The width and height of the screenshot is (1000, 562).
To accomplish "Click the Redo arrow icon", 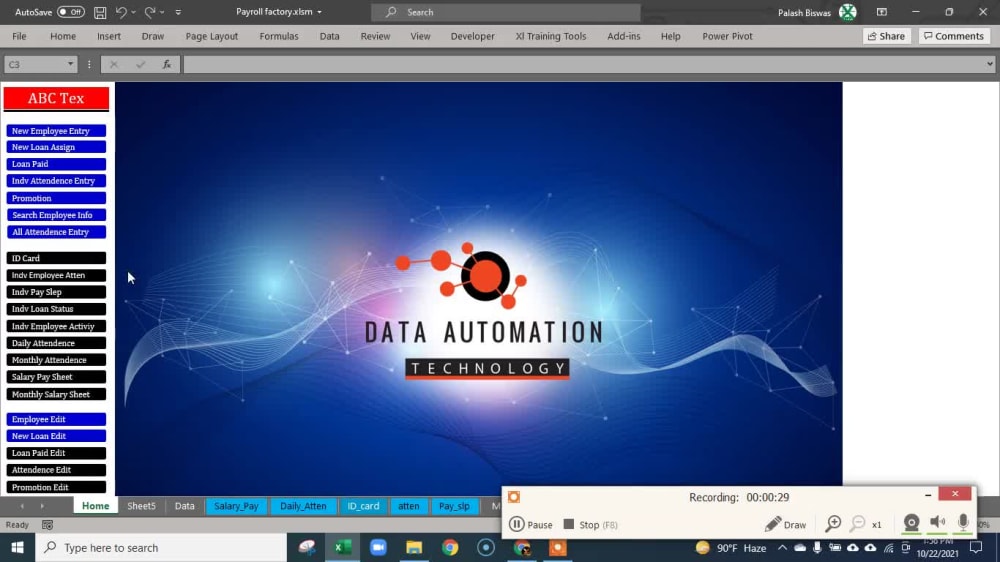I will point(150,12).
